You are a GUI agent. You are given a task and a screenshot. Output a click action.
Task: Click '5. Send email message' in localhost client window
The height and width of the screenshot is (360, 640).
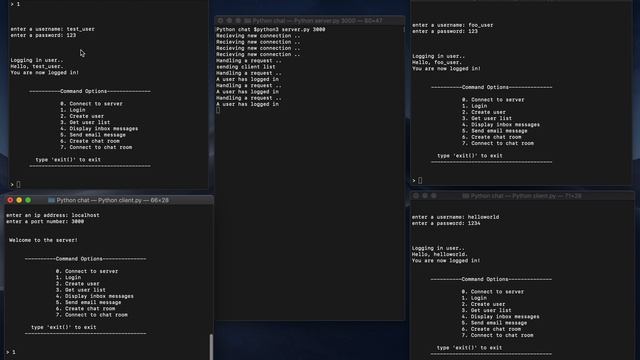89,302
